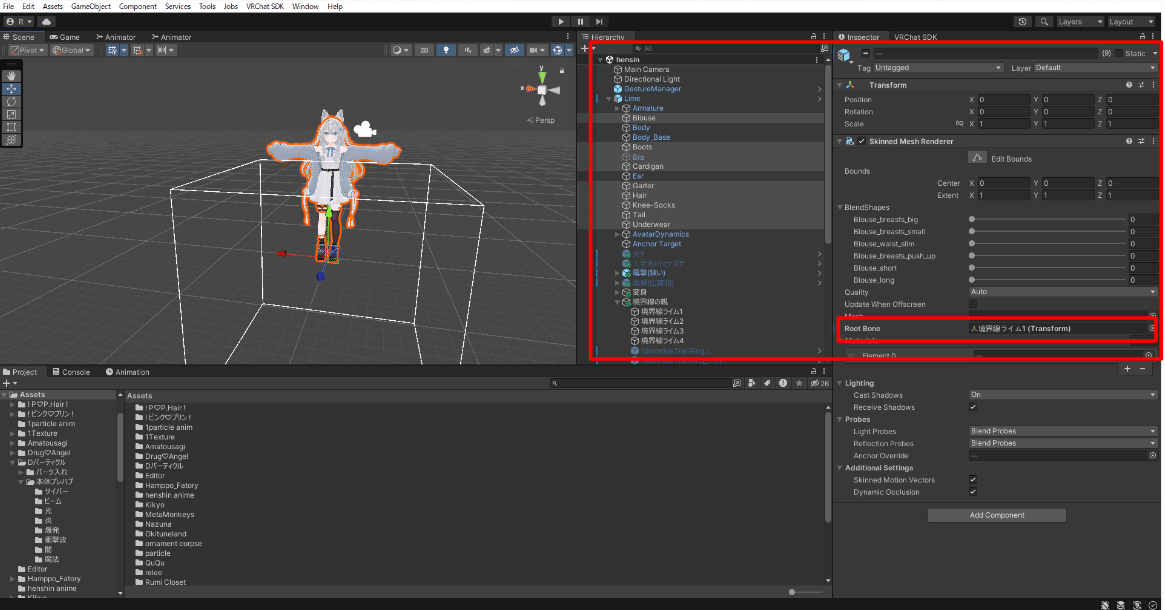Open the global search icon

tap(1044, 22)
